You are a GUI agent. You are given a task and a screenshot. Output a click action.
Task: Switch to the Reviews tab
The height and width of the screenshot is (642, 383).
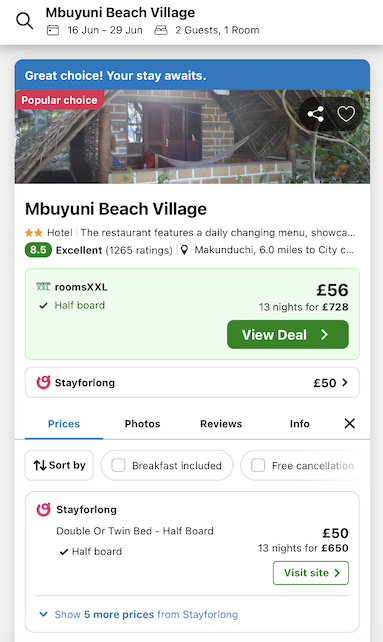(x=221, y=423)
